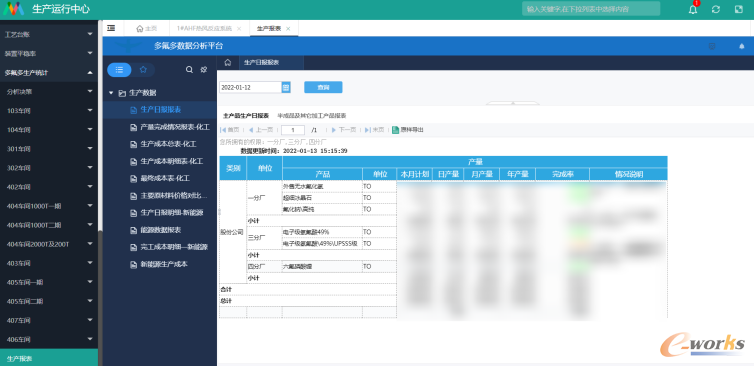
Task: Collapse sidebar using the hamburger menu icon
Action: click(x=111, y=28)
